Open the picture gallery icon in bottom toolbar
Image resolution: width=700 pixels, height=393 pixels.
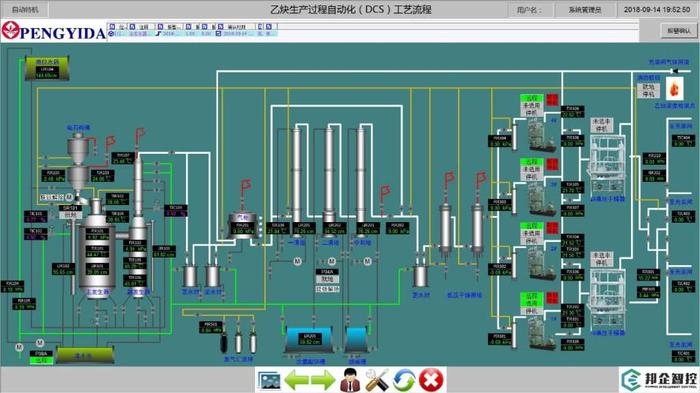[x=269, y=380]
